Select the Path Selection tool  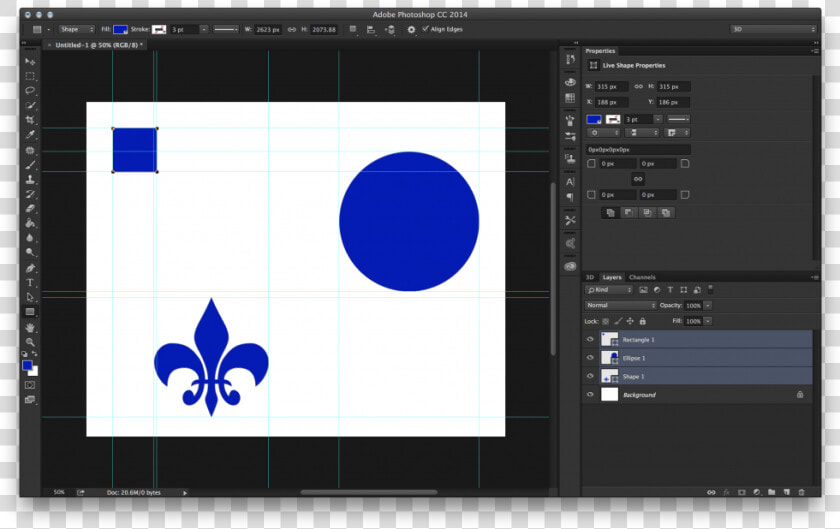tap(30, 297)
